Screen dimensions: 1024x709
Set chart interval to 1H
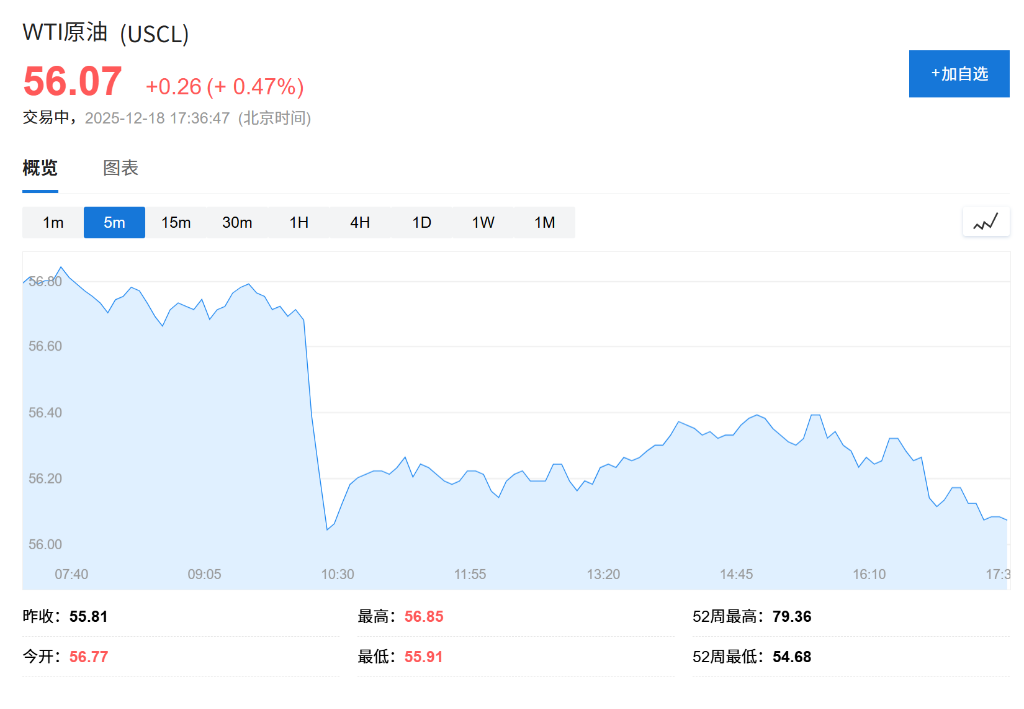click(299, 222)
